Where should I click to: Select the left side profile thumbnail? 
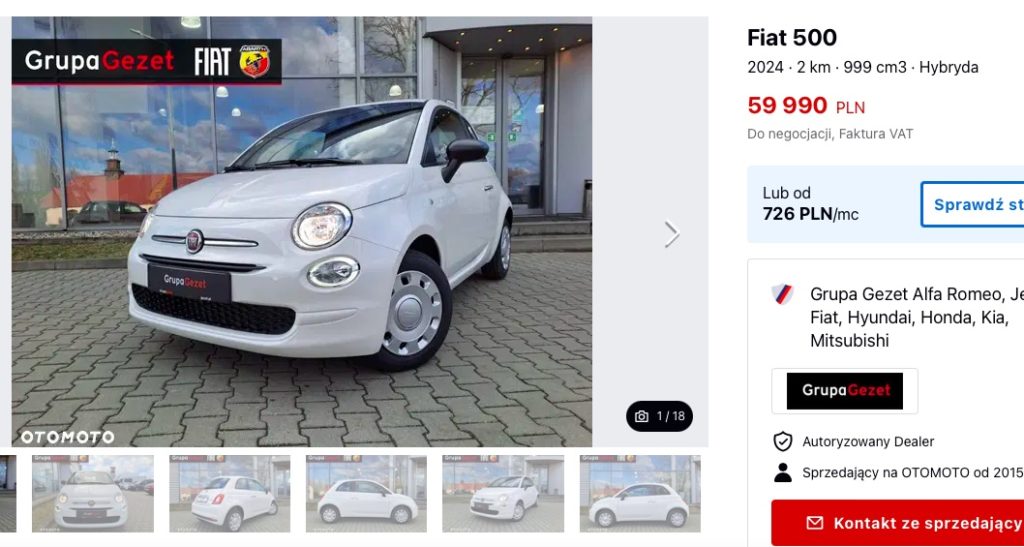point(366,493)
